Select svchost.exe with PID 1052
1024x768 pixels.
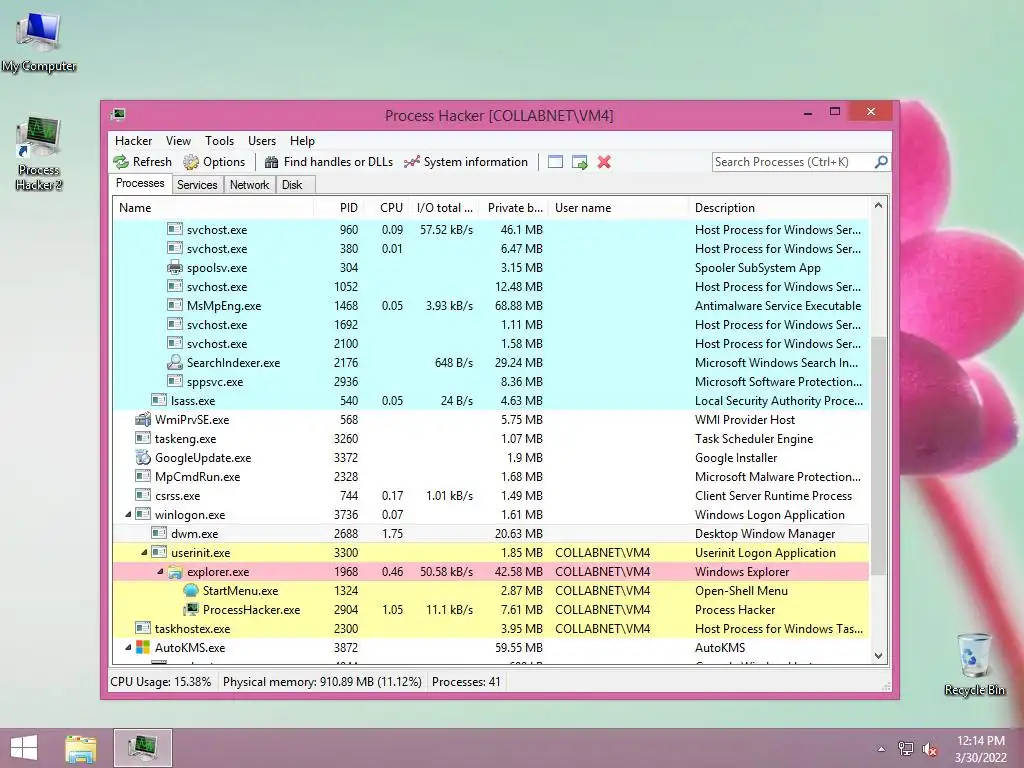[x=491, y=286]
